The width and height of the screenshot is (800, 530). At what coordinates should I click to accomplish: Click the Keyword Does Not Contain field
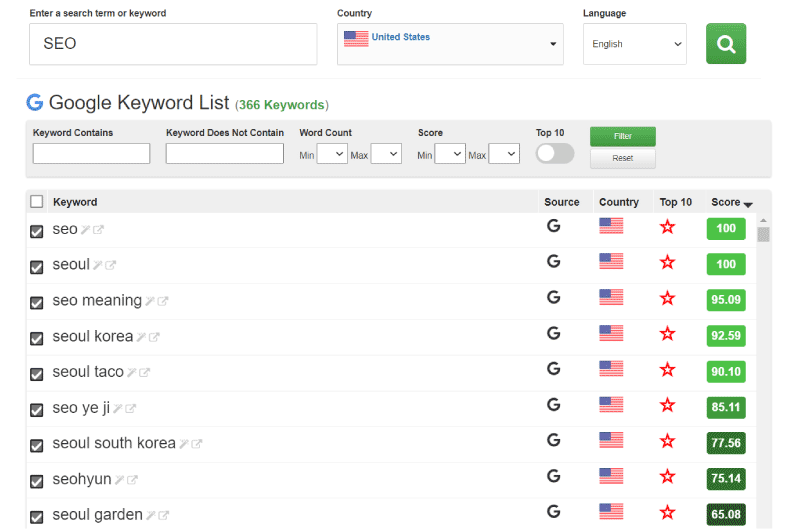(224, 154)
